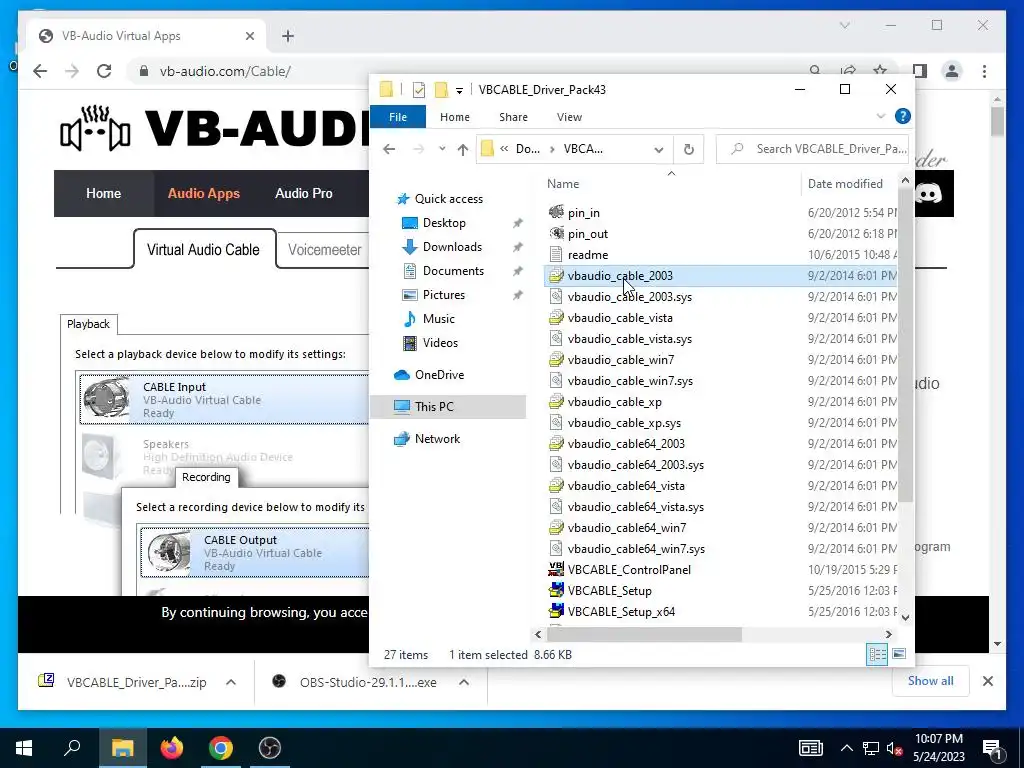Open the Audio Pro site menu

[304, 193]
